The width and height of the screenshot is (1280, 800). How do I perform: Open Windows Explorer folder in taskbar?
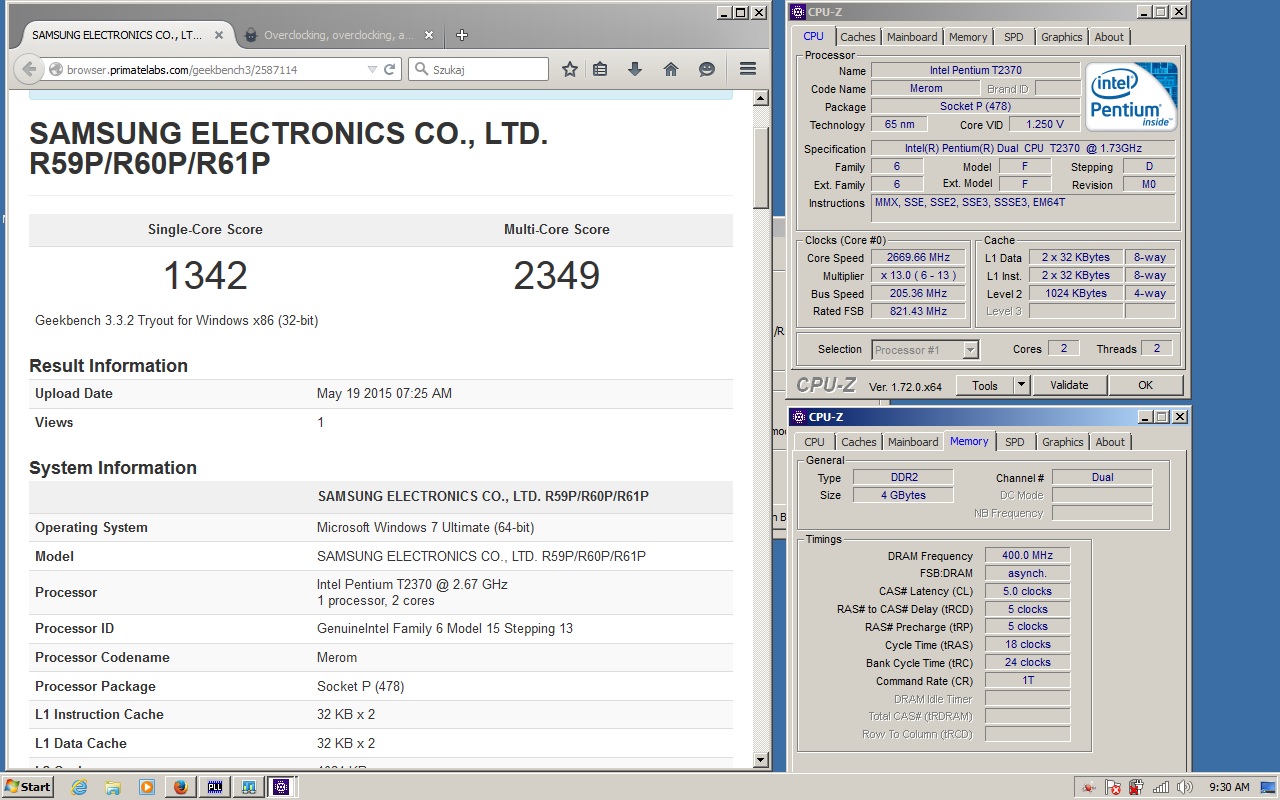113,787
